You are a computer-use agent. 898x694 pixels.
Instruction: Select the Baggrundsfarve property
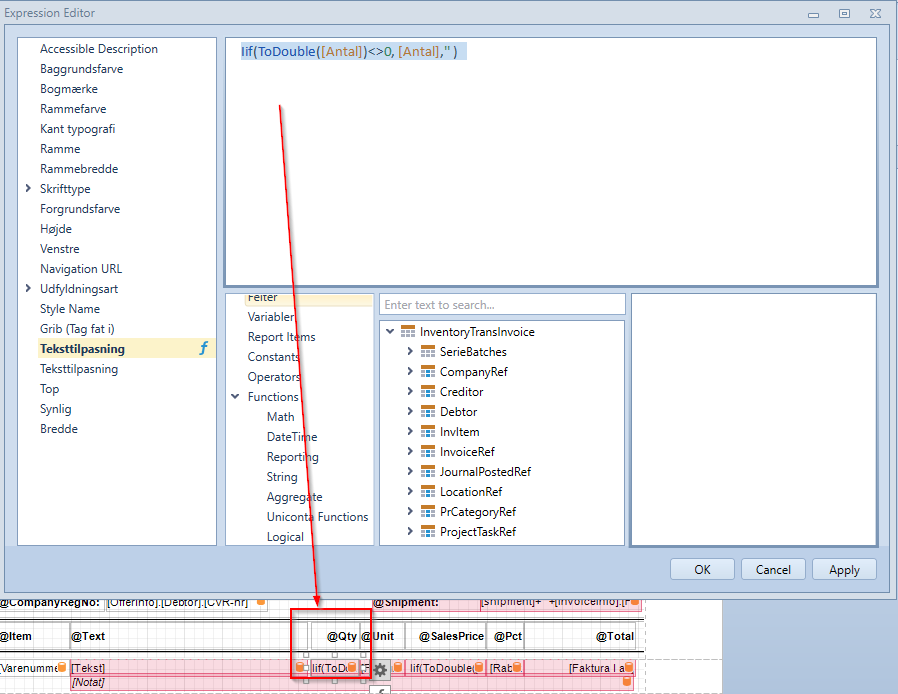point(81,69)
